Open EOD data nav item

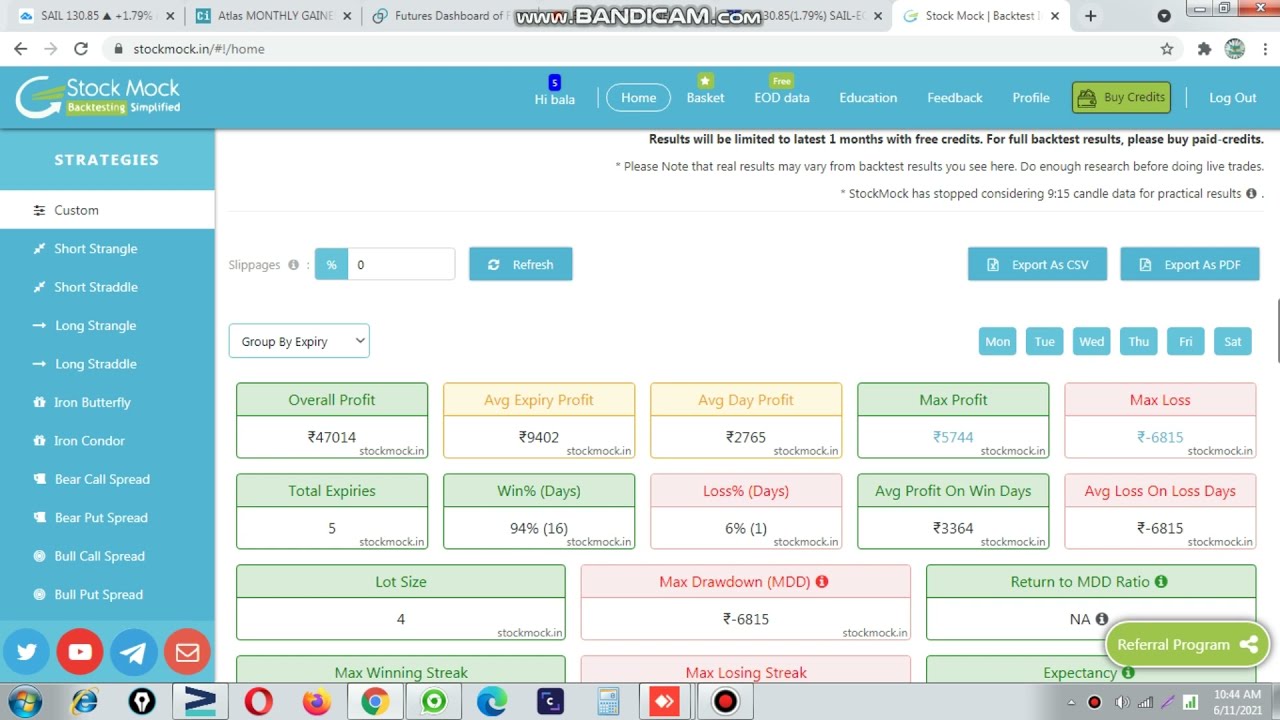tap(782, 97)
